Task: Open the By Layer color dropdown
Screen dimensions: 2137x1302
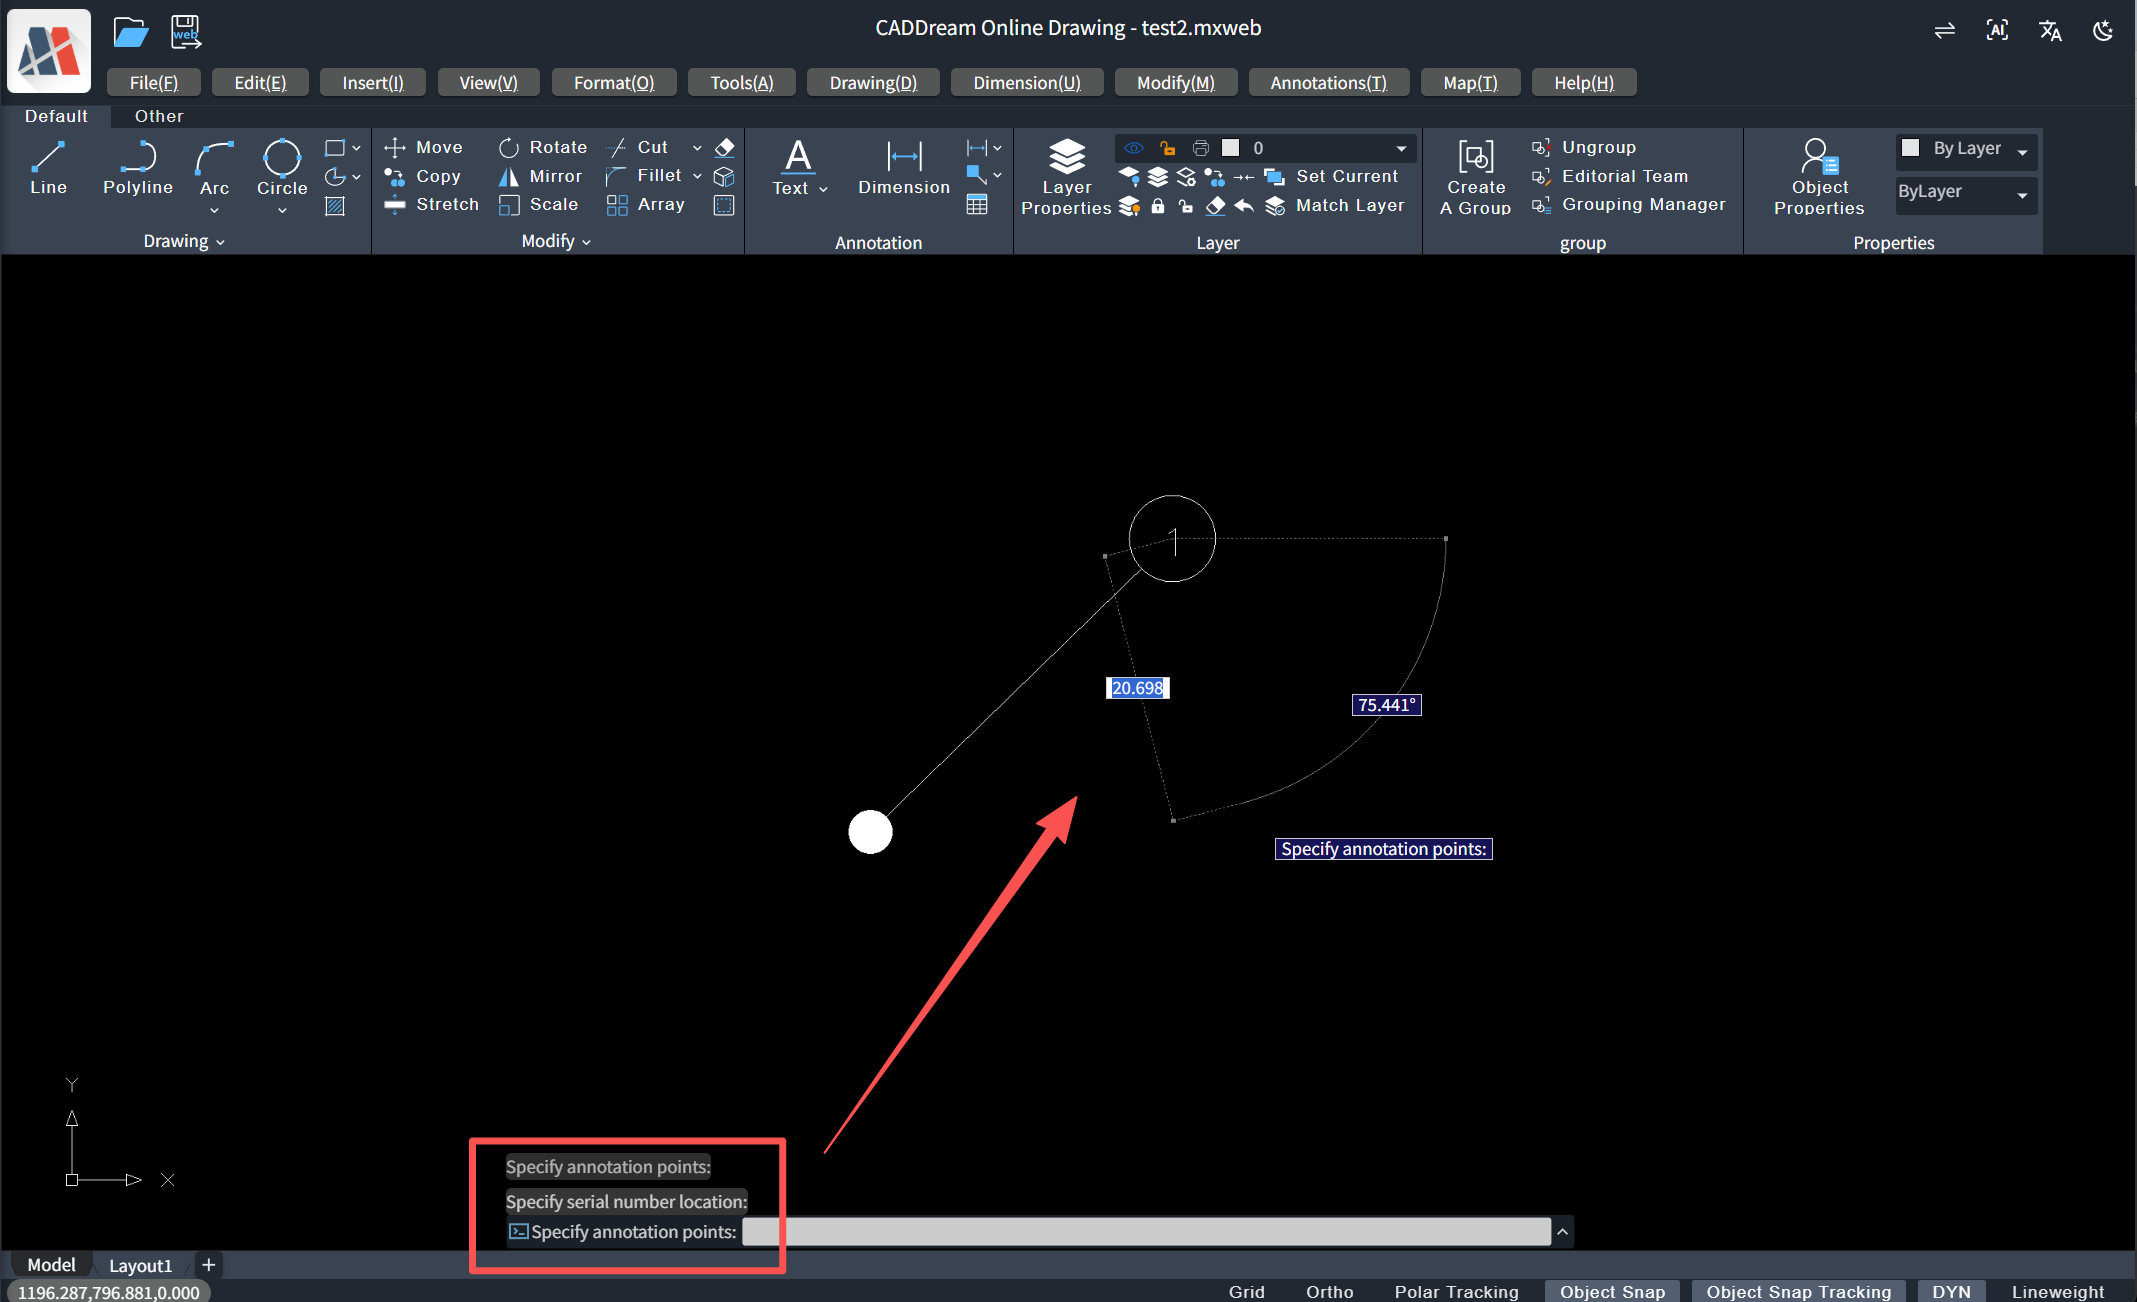Action: (2022, 150)
